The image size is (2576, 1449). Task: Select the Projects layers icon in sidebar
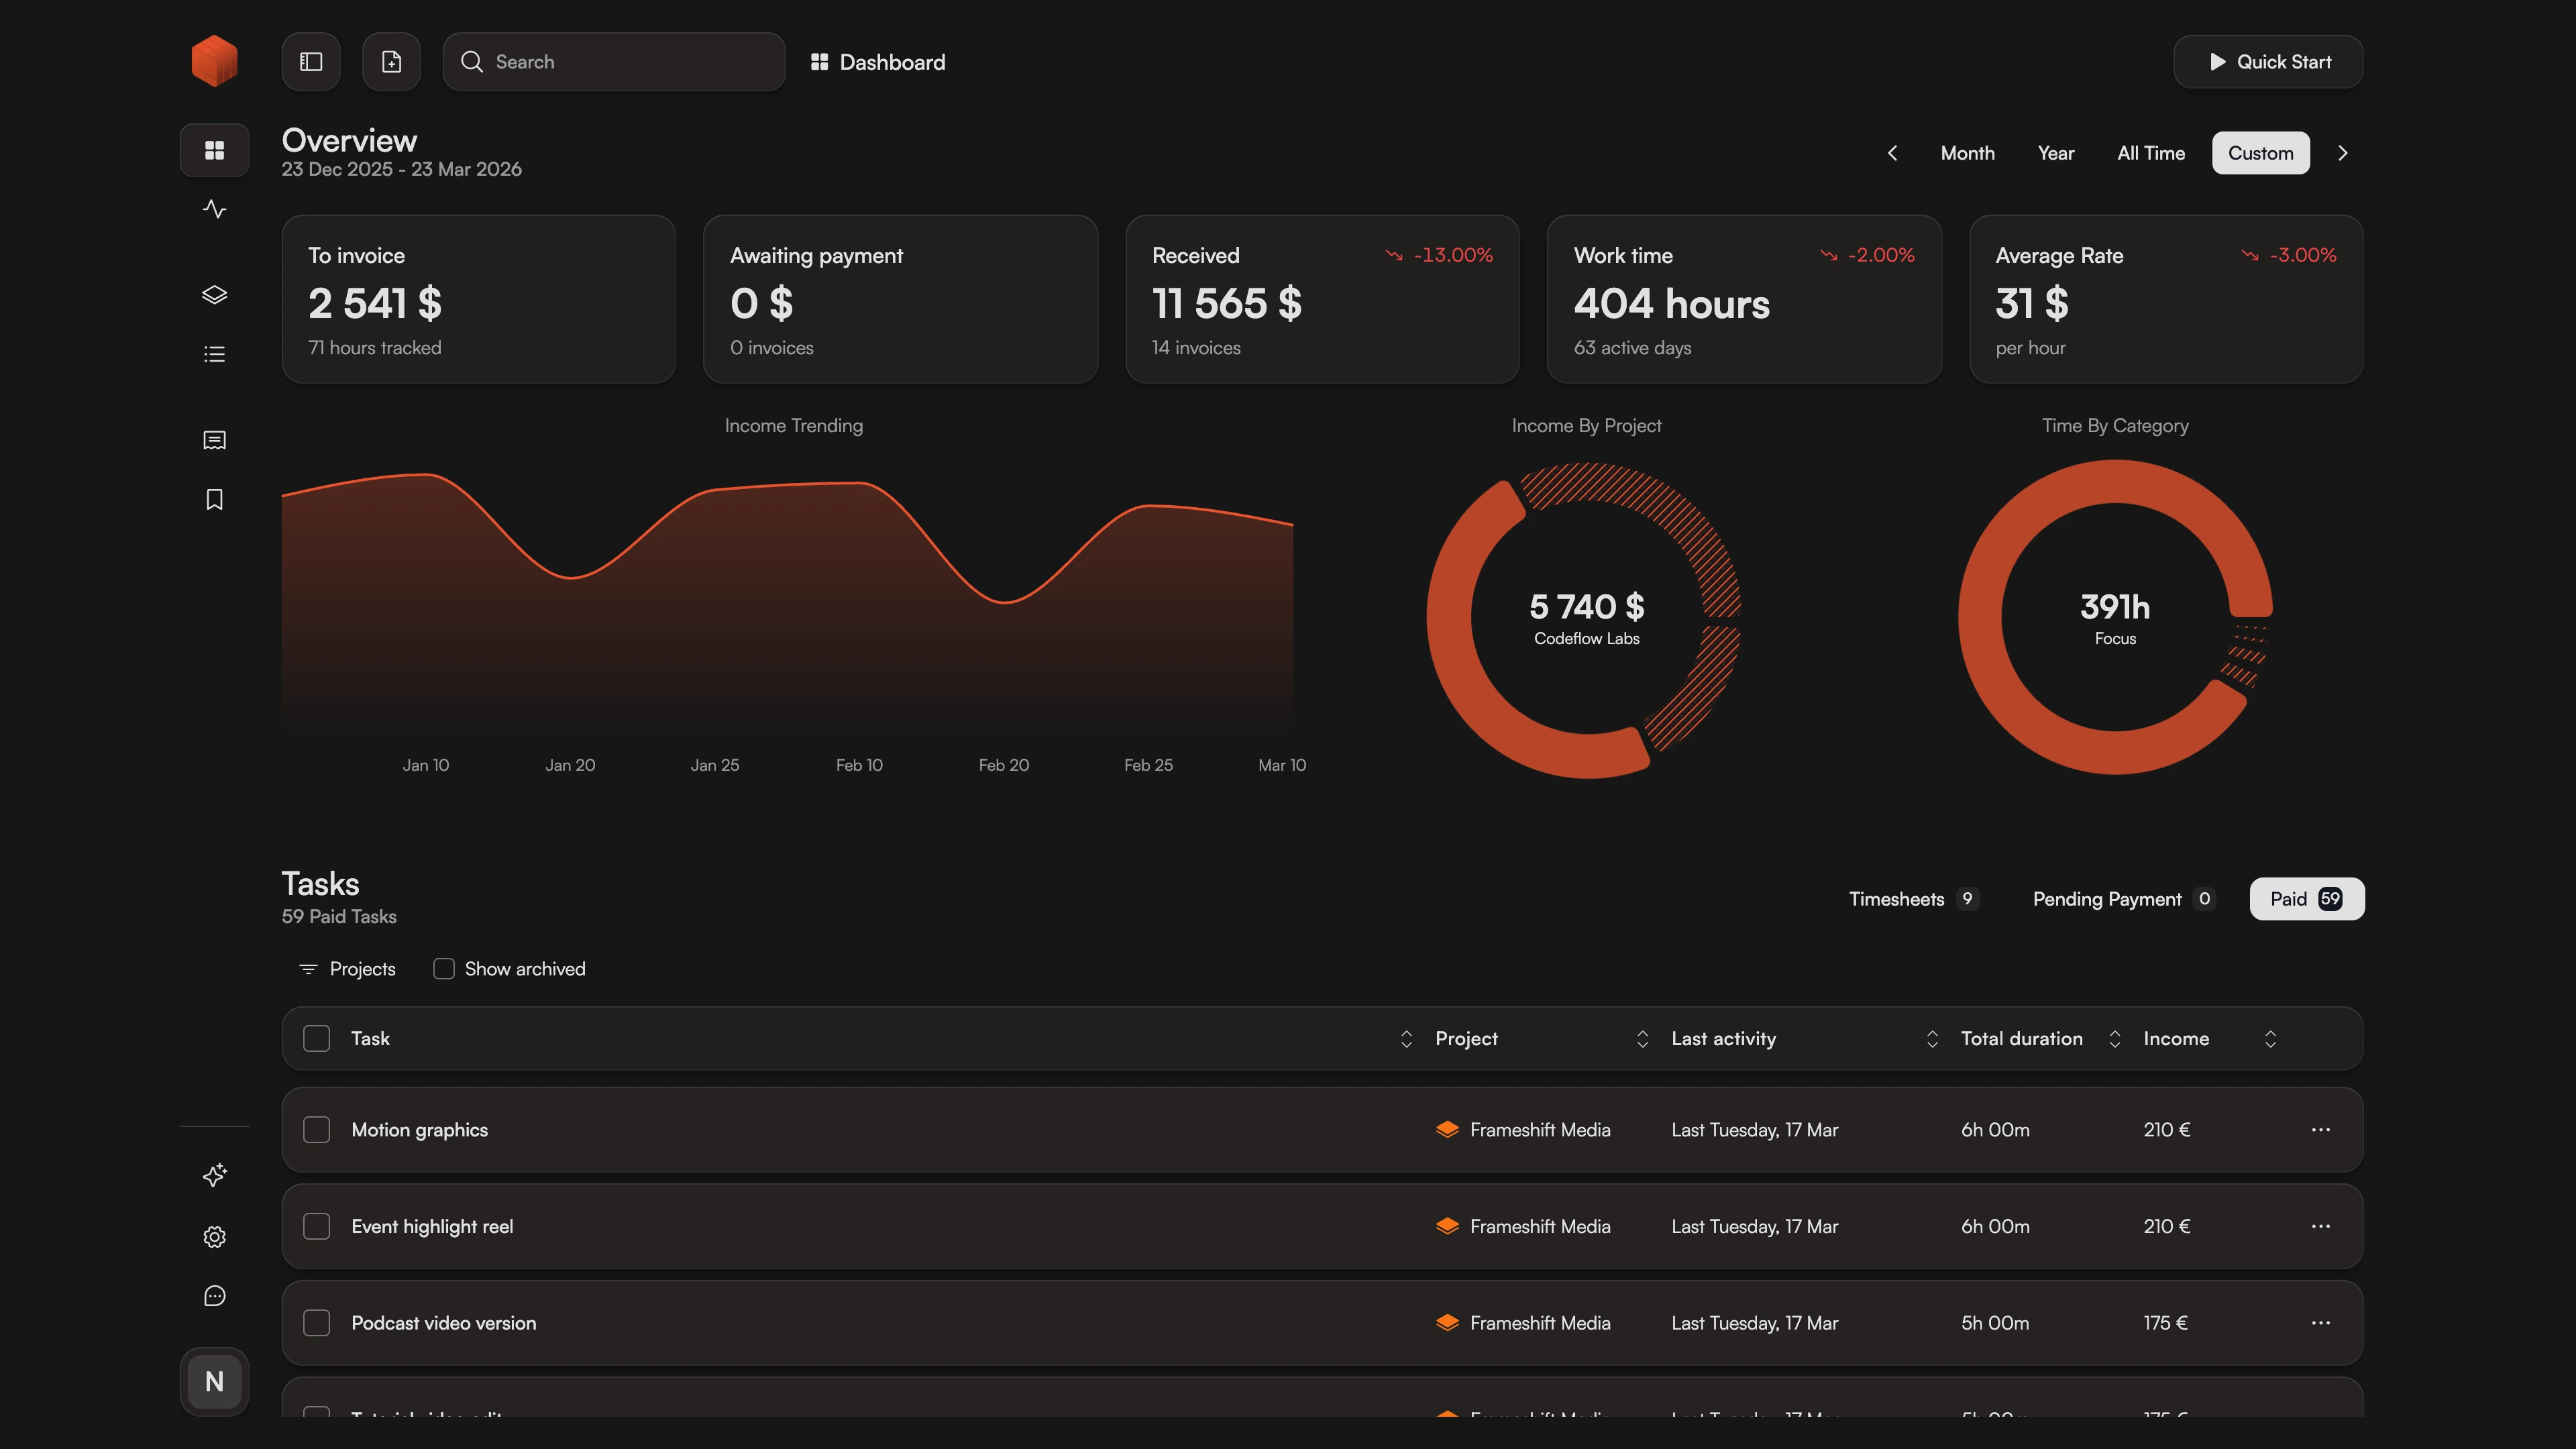point(214,294)
